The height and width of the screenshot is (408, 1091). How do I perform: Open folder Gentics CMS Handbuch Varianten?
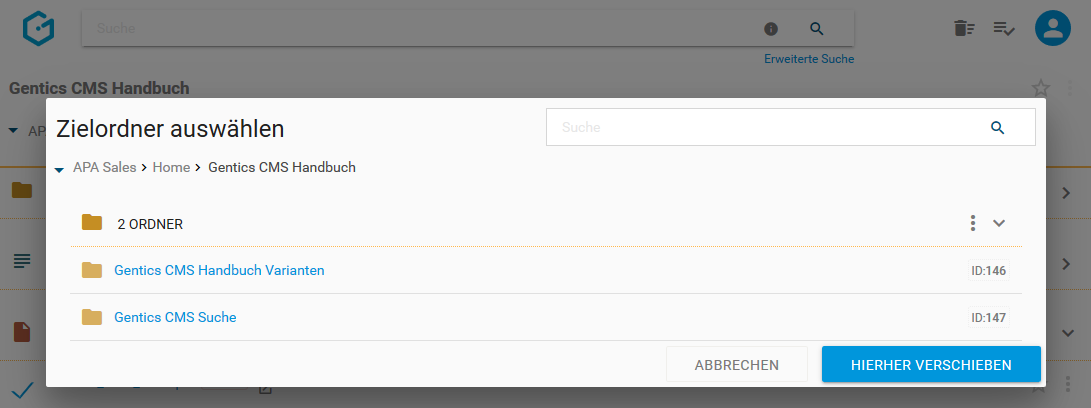pos(219,270)
